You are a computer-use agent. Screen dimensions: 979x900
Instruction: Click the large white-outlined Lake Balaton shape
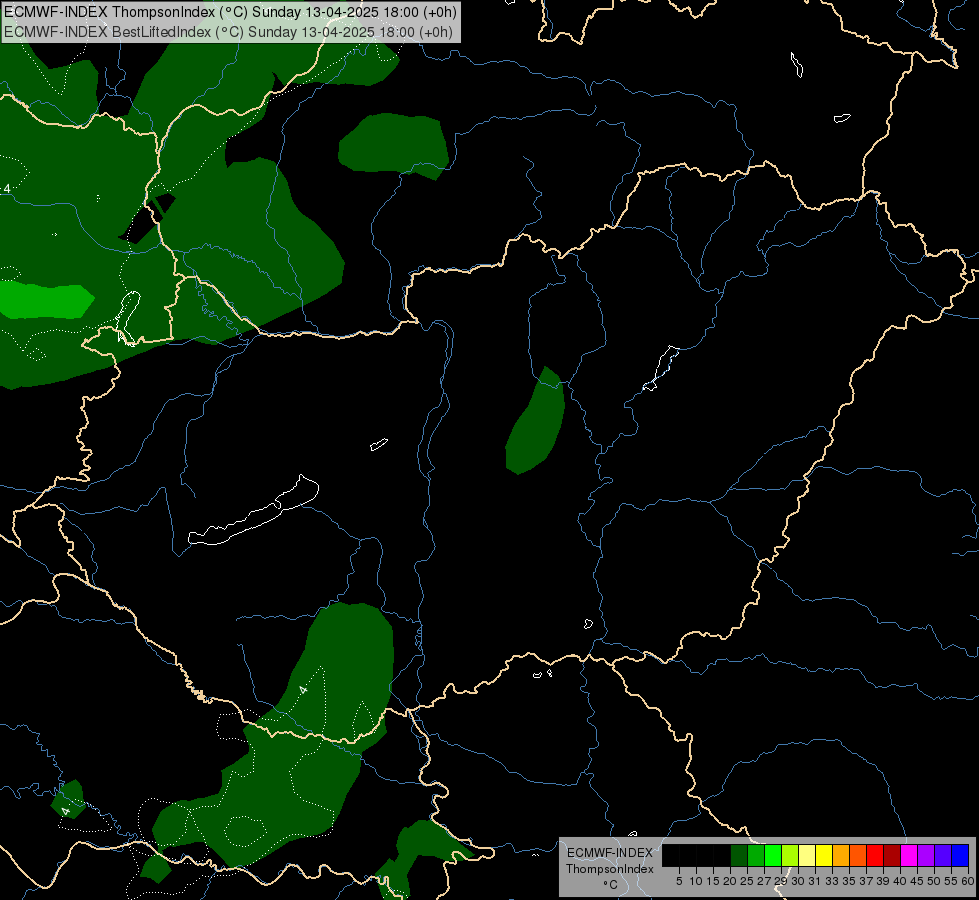(253, 512)
